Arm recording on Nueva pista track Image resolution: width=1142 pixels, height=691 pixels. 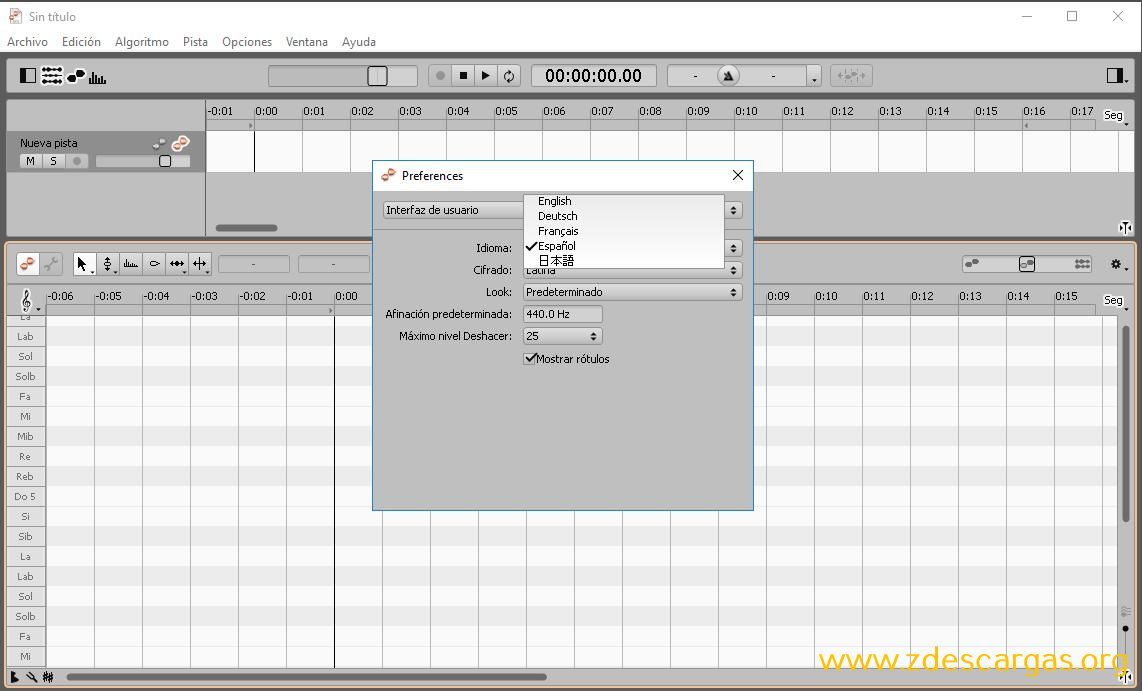click(x=76, y=161)
